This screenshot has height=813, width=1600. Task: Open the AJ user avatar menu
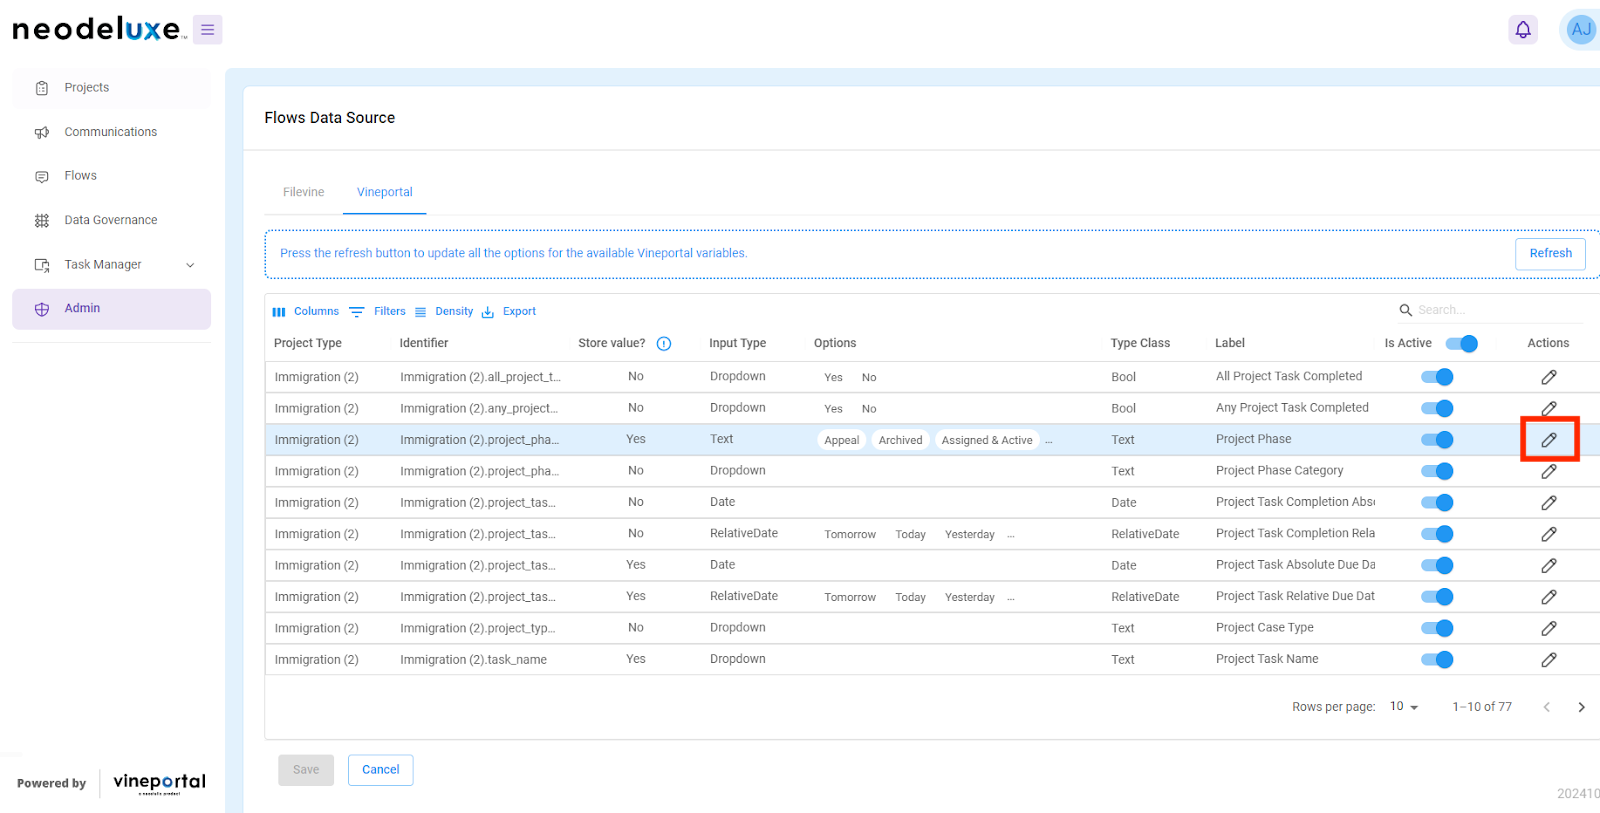1581,30
